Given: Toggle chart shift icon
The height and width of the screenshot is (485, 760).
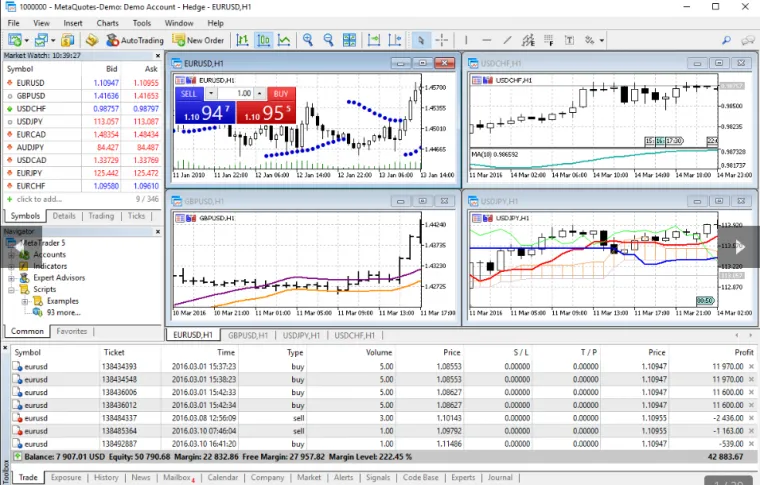Looking at the screenshot, I should pos(395,40).
